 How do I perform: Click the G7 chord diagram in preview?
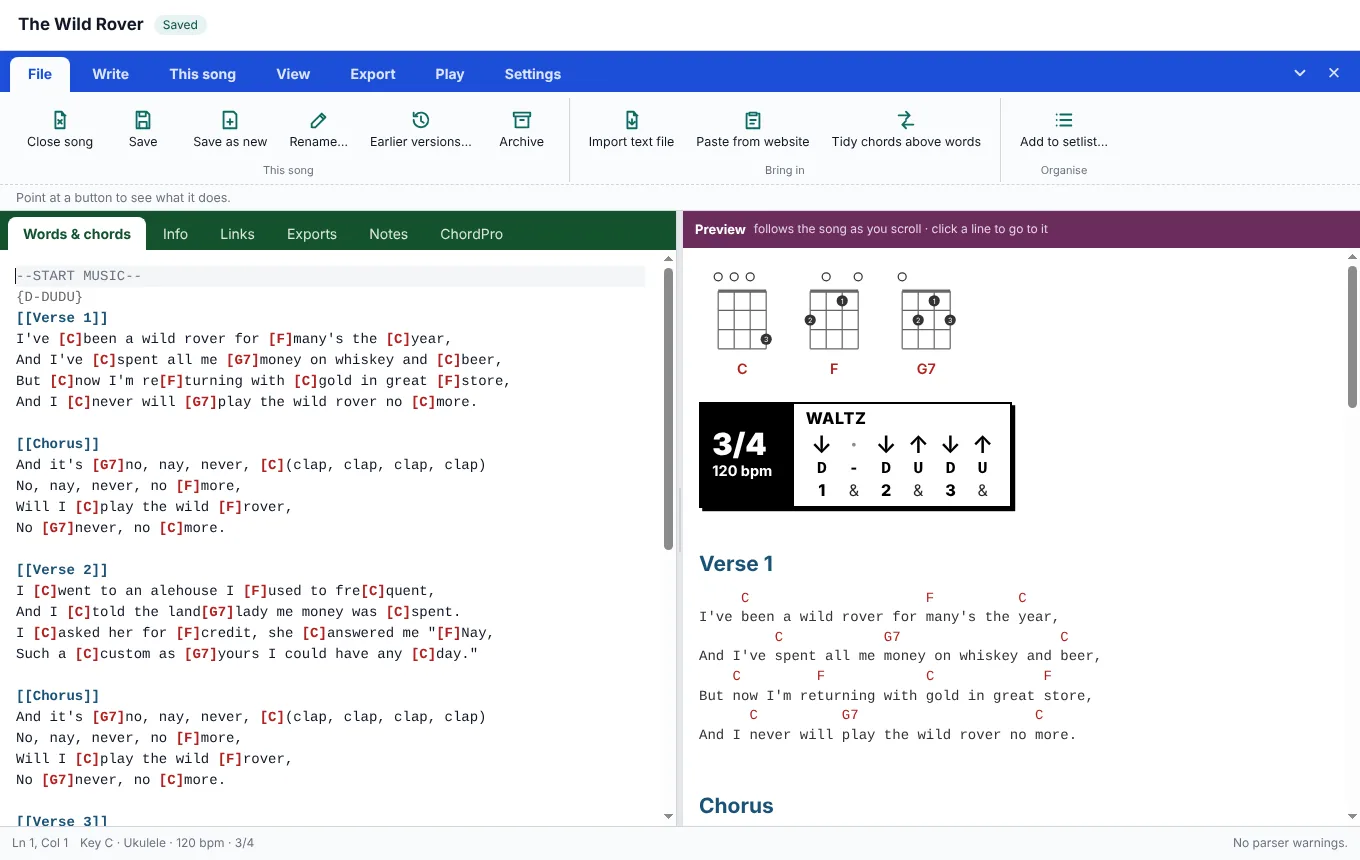tap(926, 323)
